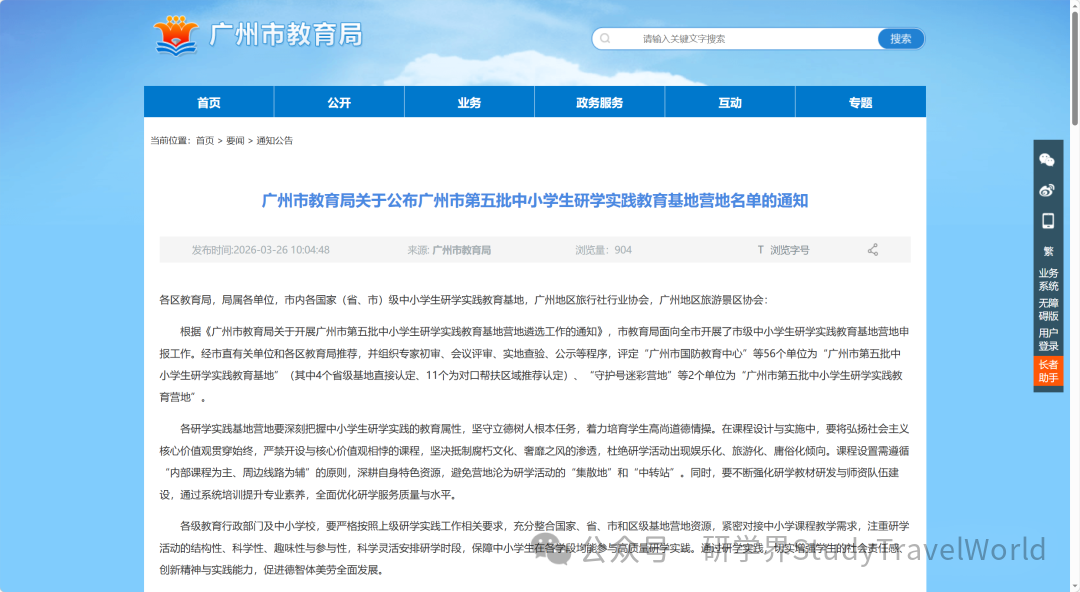Screen dimensions: 1080x592
Task: Open the 业务系统 sidebar entry
Action: pyautogui.click(x=1047, y=281)
